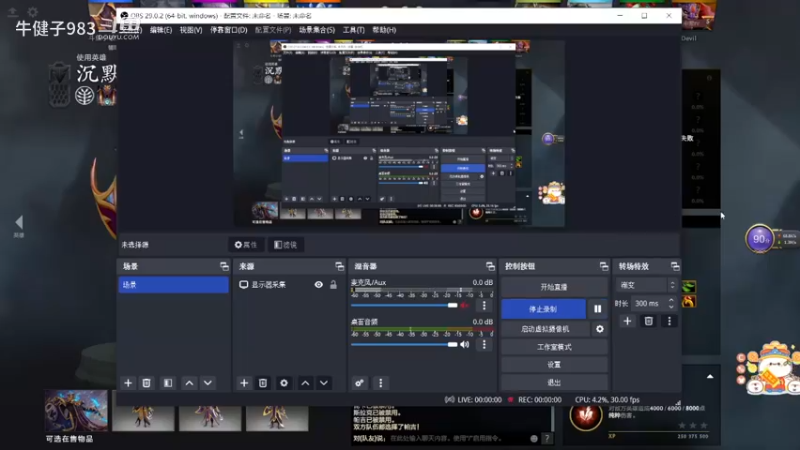Float the 转场特效 dock panel
The height and width of the screenshot is (450, 800).
pyautogui.click(x=675, y=266)
